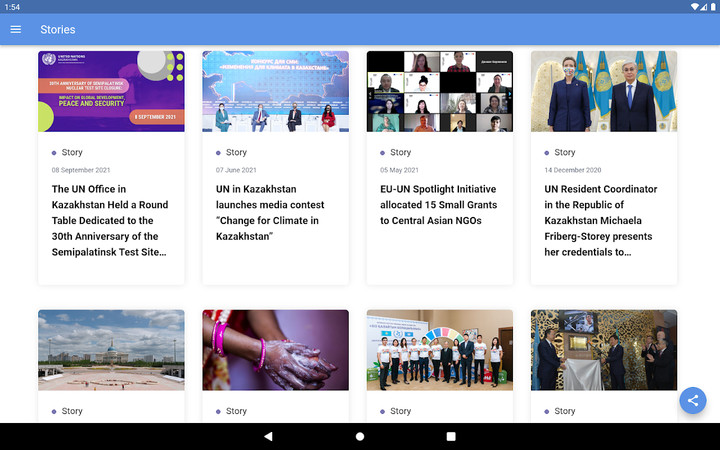Select the Stories title in app bar
Viewport: 720px width, 450px height.
pyautogui.click(x=58, y=29)
